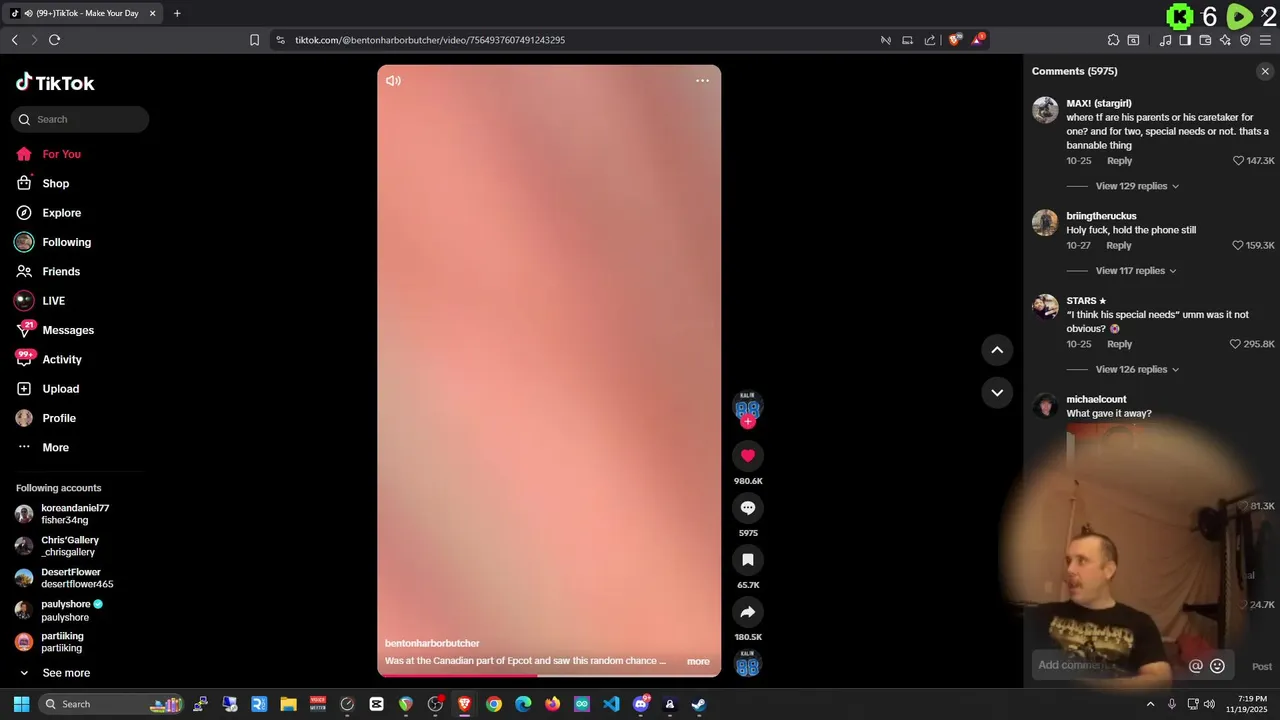
Task: Toggle the browser sidebar panel
Action: (x=1185, y=40)
